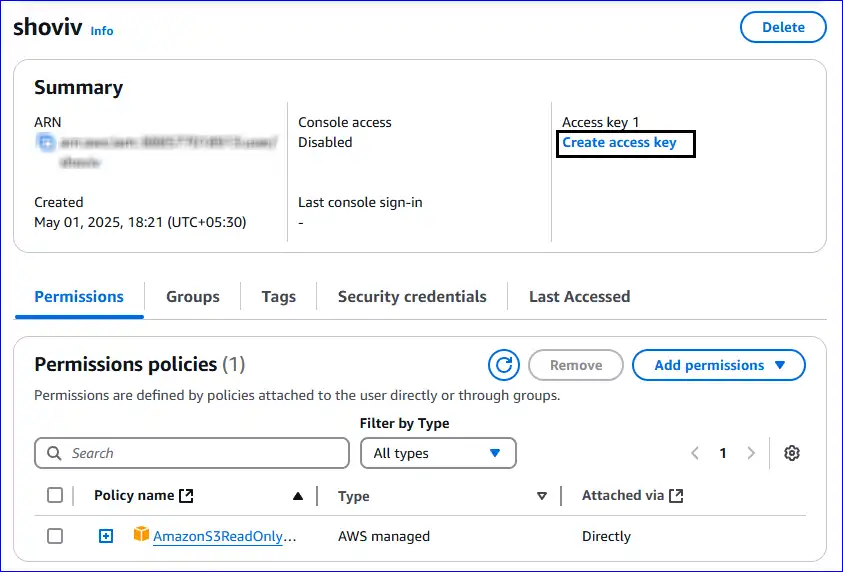
Task: Open the Filter by Type dropdown
Action: tap(438, 453)
